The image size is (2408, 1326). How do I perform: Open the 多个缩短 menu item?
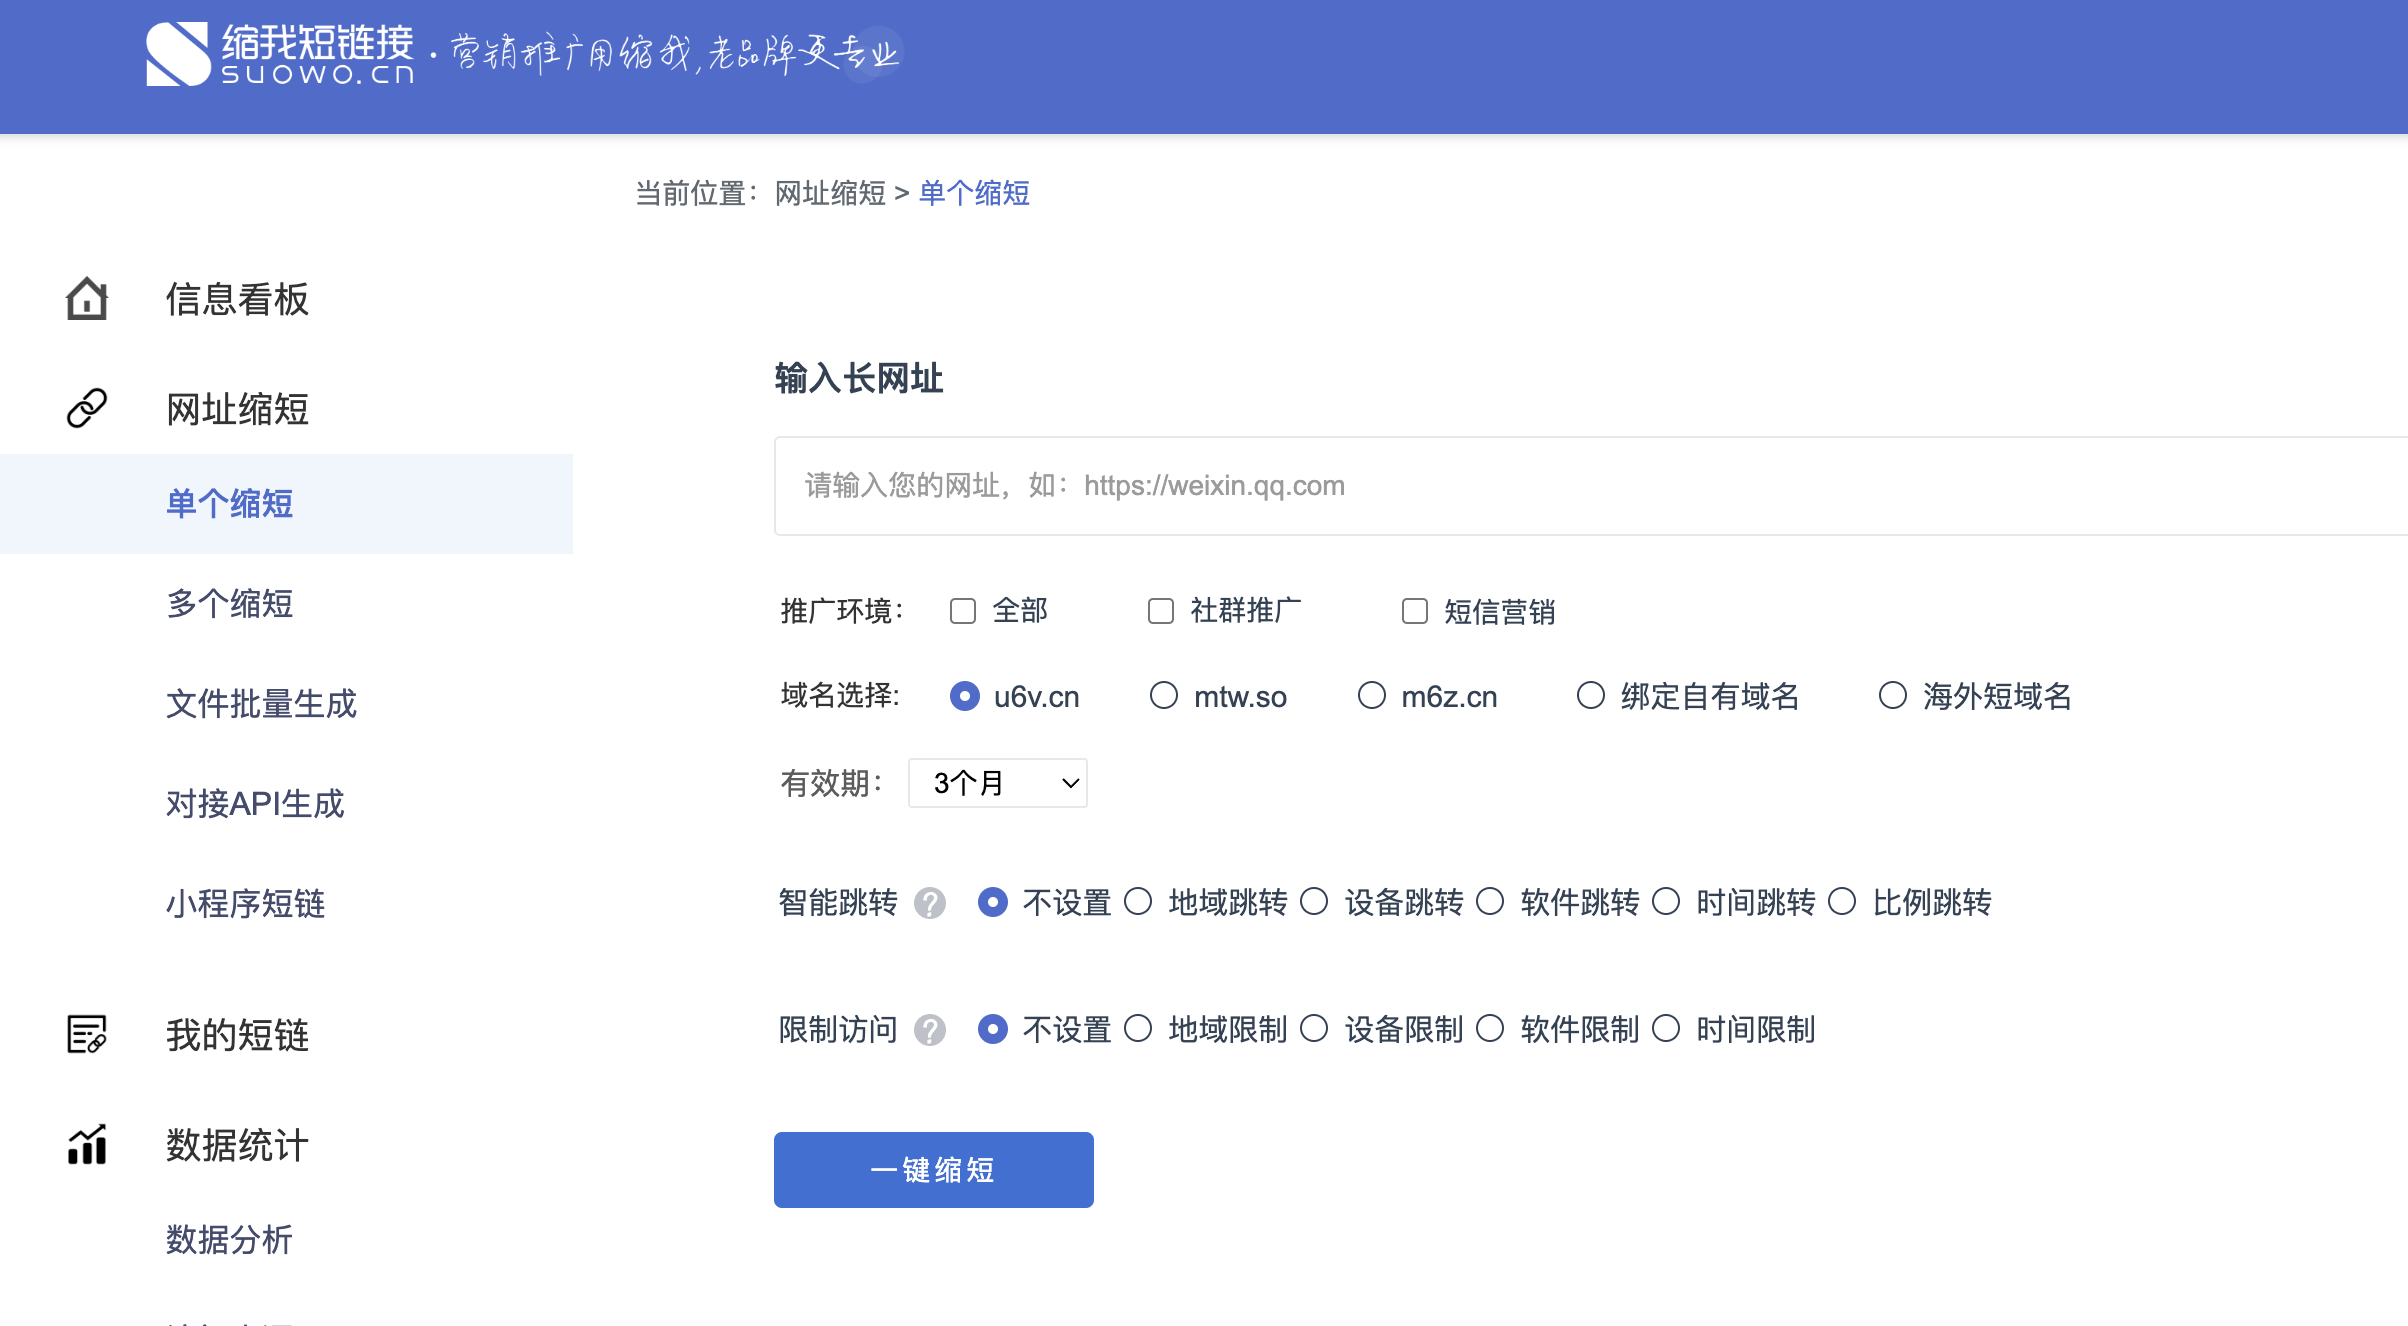click(230, 604)
